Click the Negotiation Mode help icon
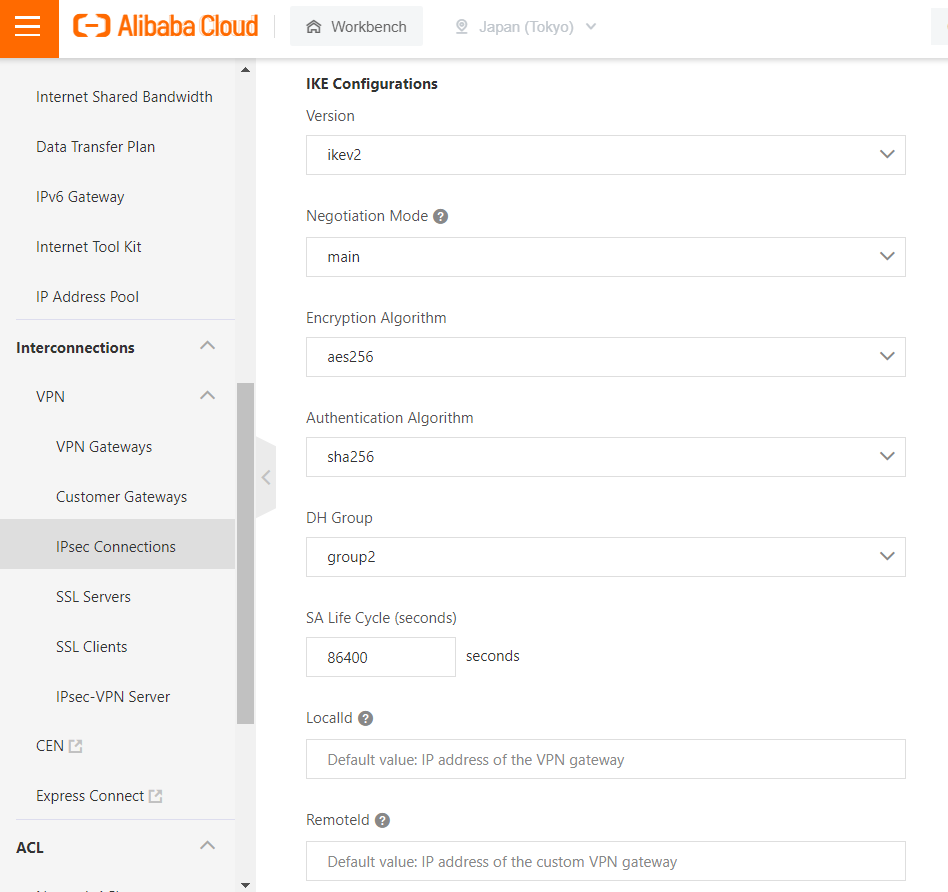The image size is (948, 892). [x=440, y=216]
